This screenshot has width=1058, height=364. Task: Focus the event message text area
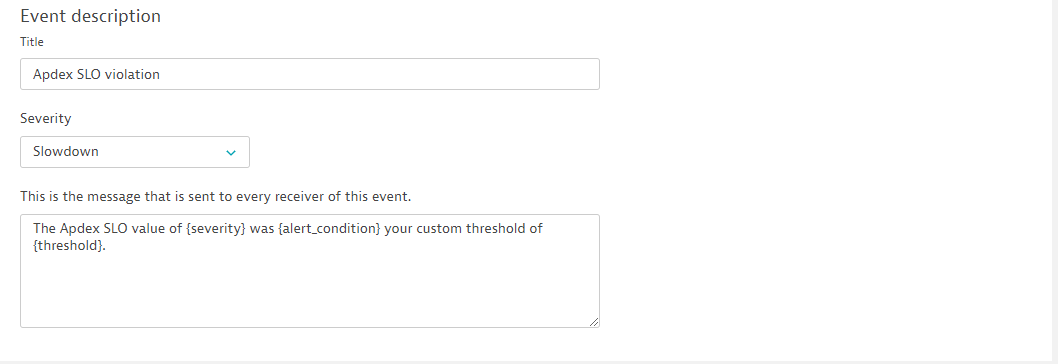tap(310, 271)
